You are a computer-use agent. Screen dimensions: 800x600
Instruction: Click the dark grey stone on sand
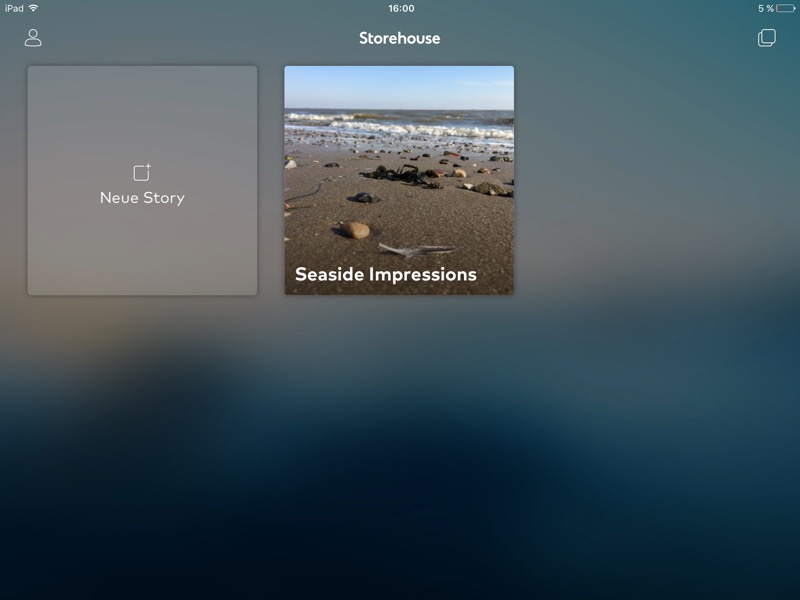(x=364, y=197)
